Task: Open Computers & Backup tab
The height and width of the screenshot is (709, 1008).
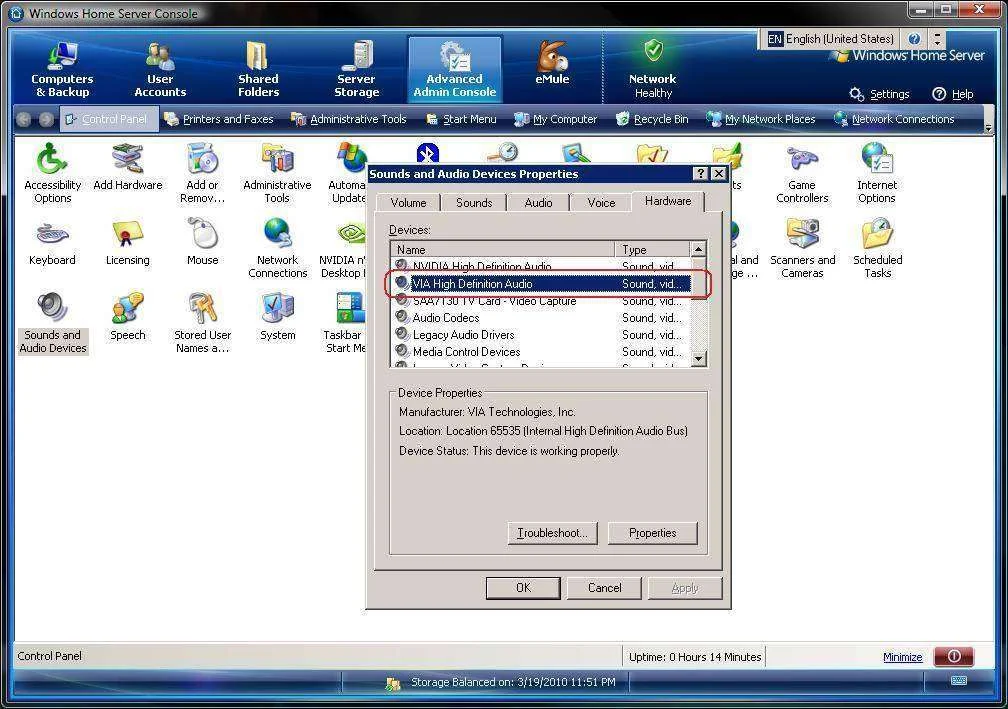Action: (62, 69)
